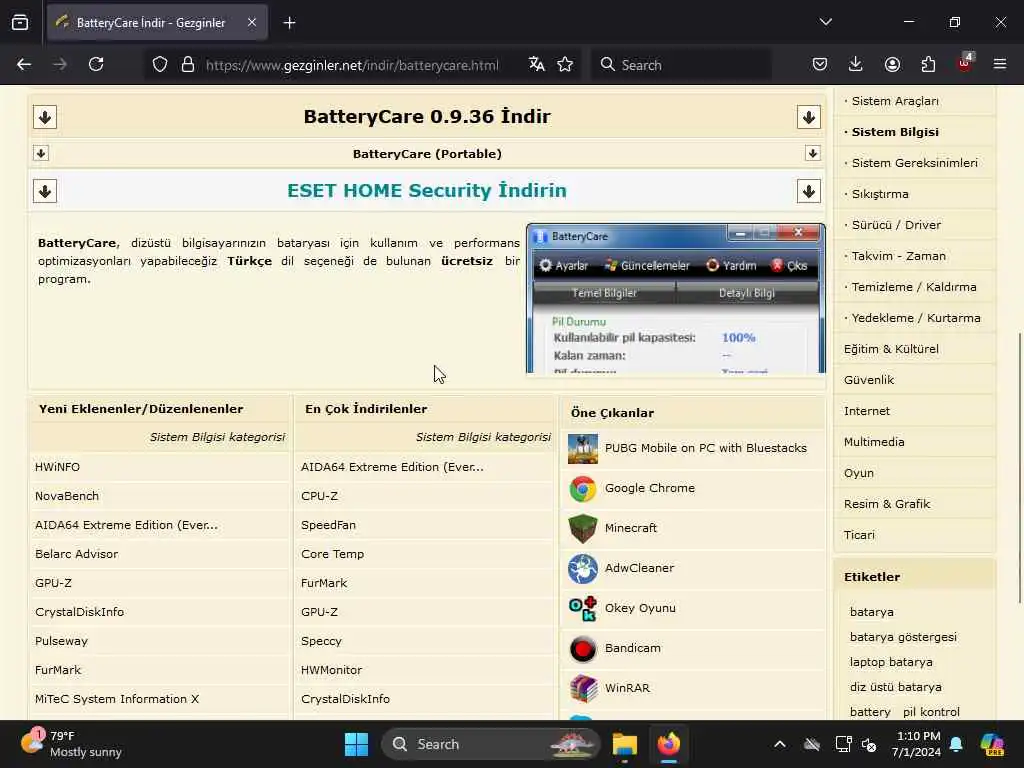
Task: Click right download arrow of BatteryCare (Portable) row
Action: tap(812, 153)
